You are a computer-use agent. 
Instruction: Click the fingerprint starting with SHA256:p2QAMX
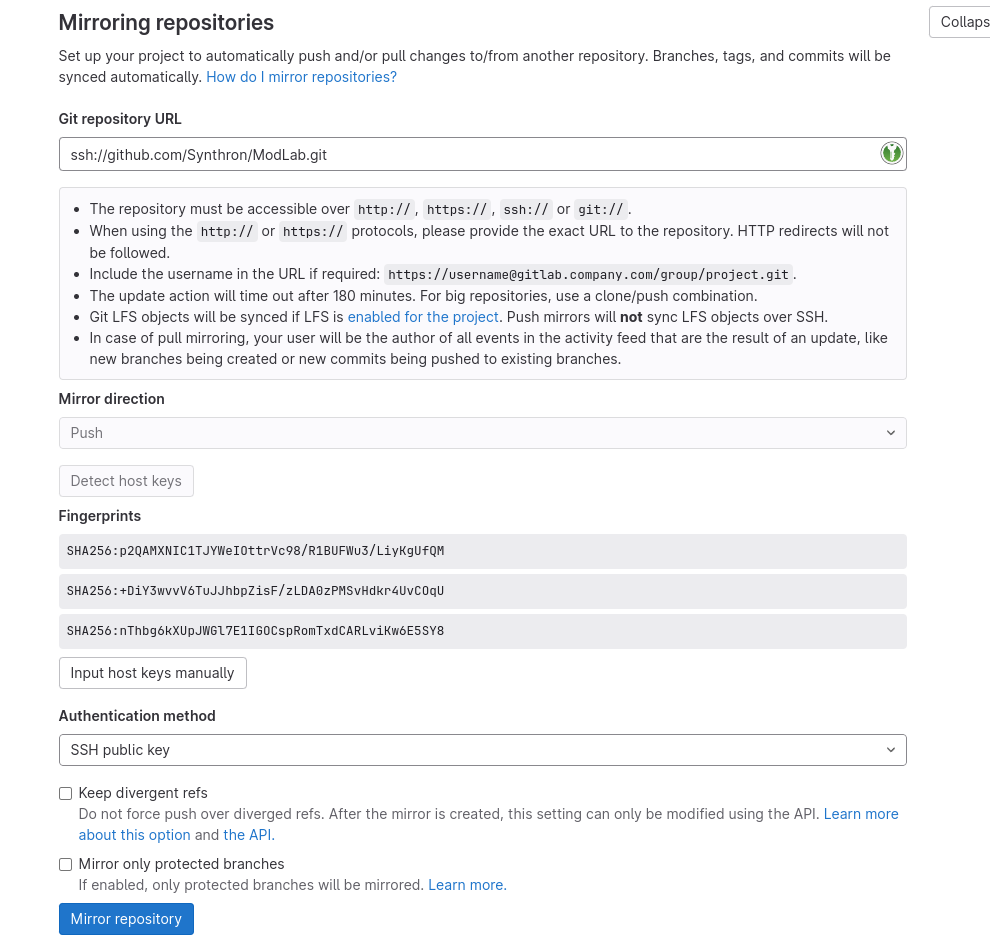click(256, 551)
